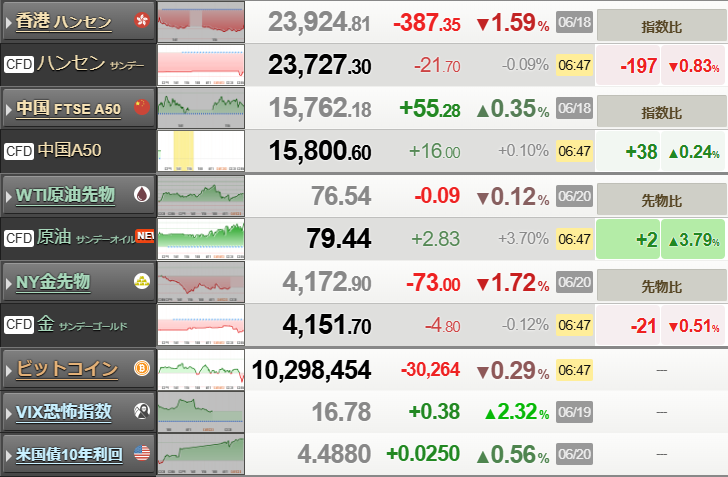The height and width of the screenshot is (477, 728).
Task: Open the NY金先物 mini chart
Action: [201, 282]
